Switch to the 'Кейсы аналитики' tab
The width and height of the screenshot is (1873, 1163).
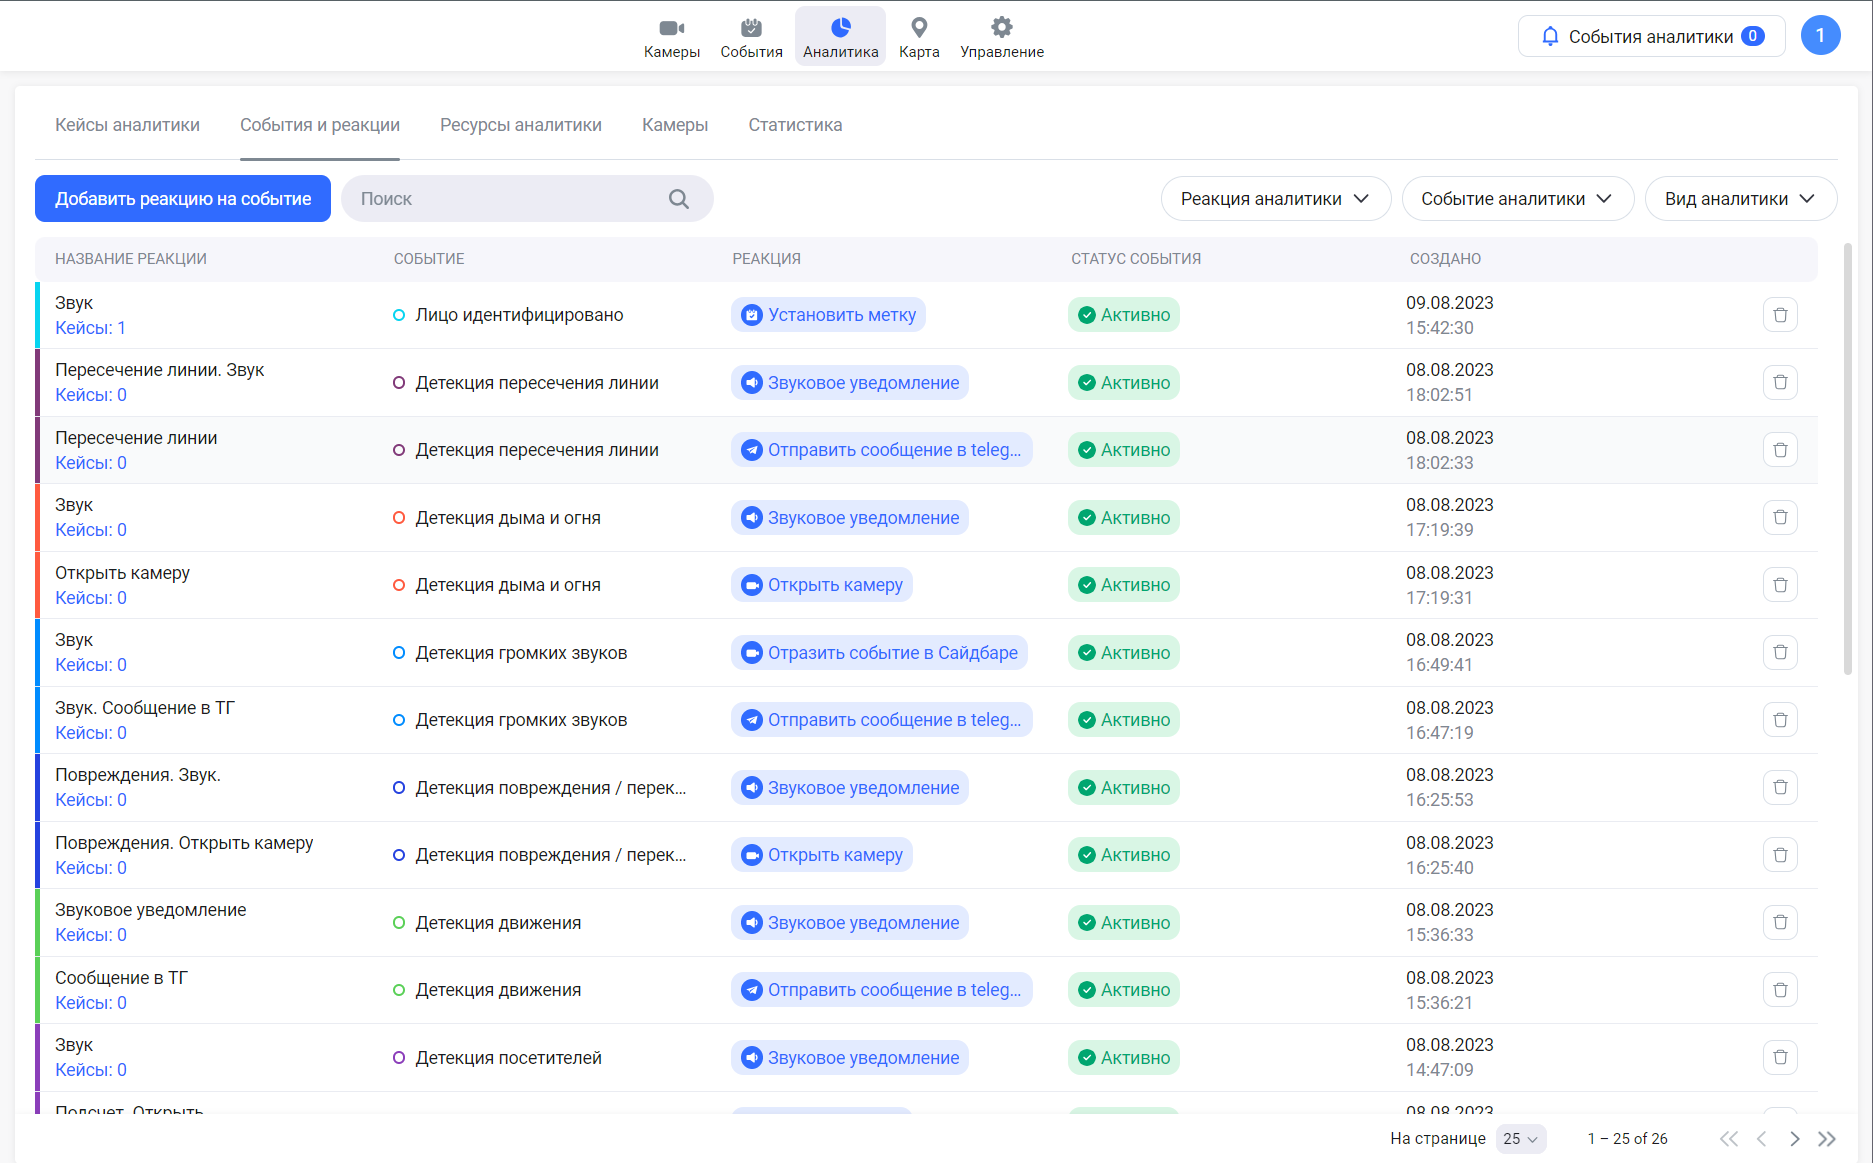(127, 125)
